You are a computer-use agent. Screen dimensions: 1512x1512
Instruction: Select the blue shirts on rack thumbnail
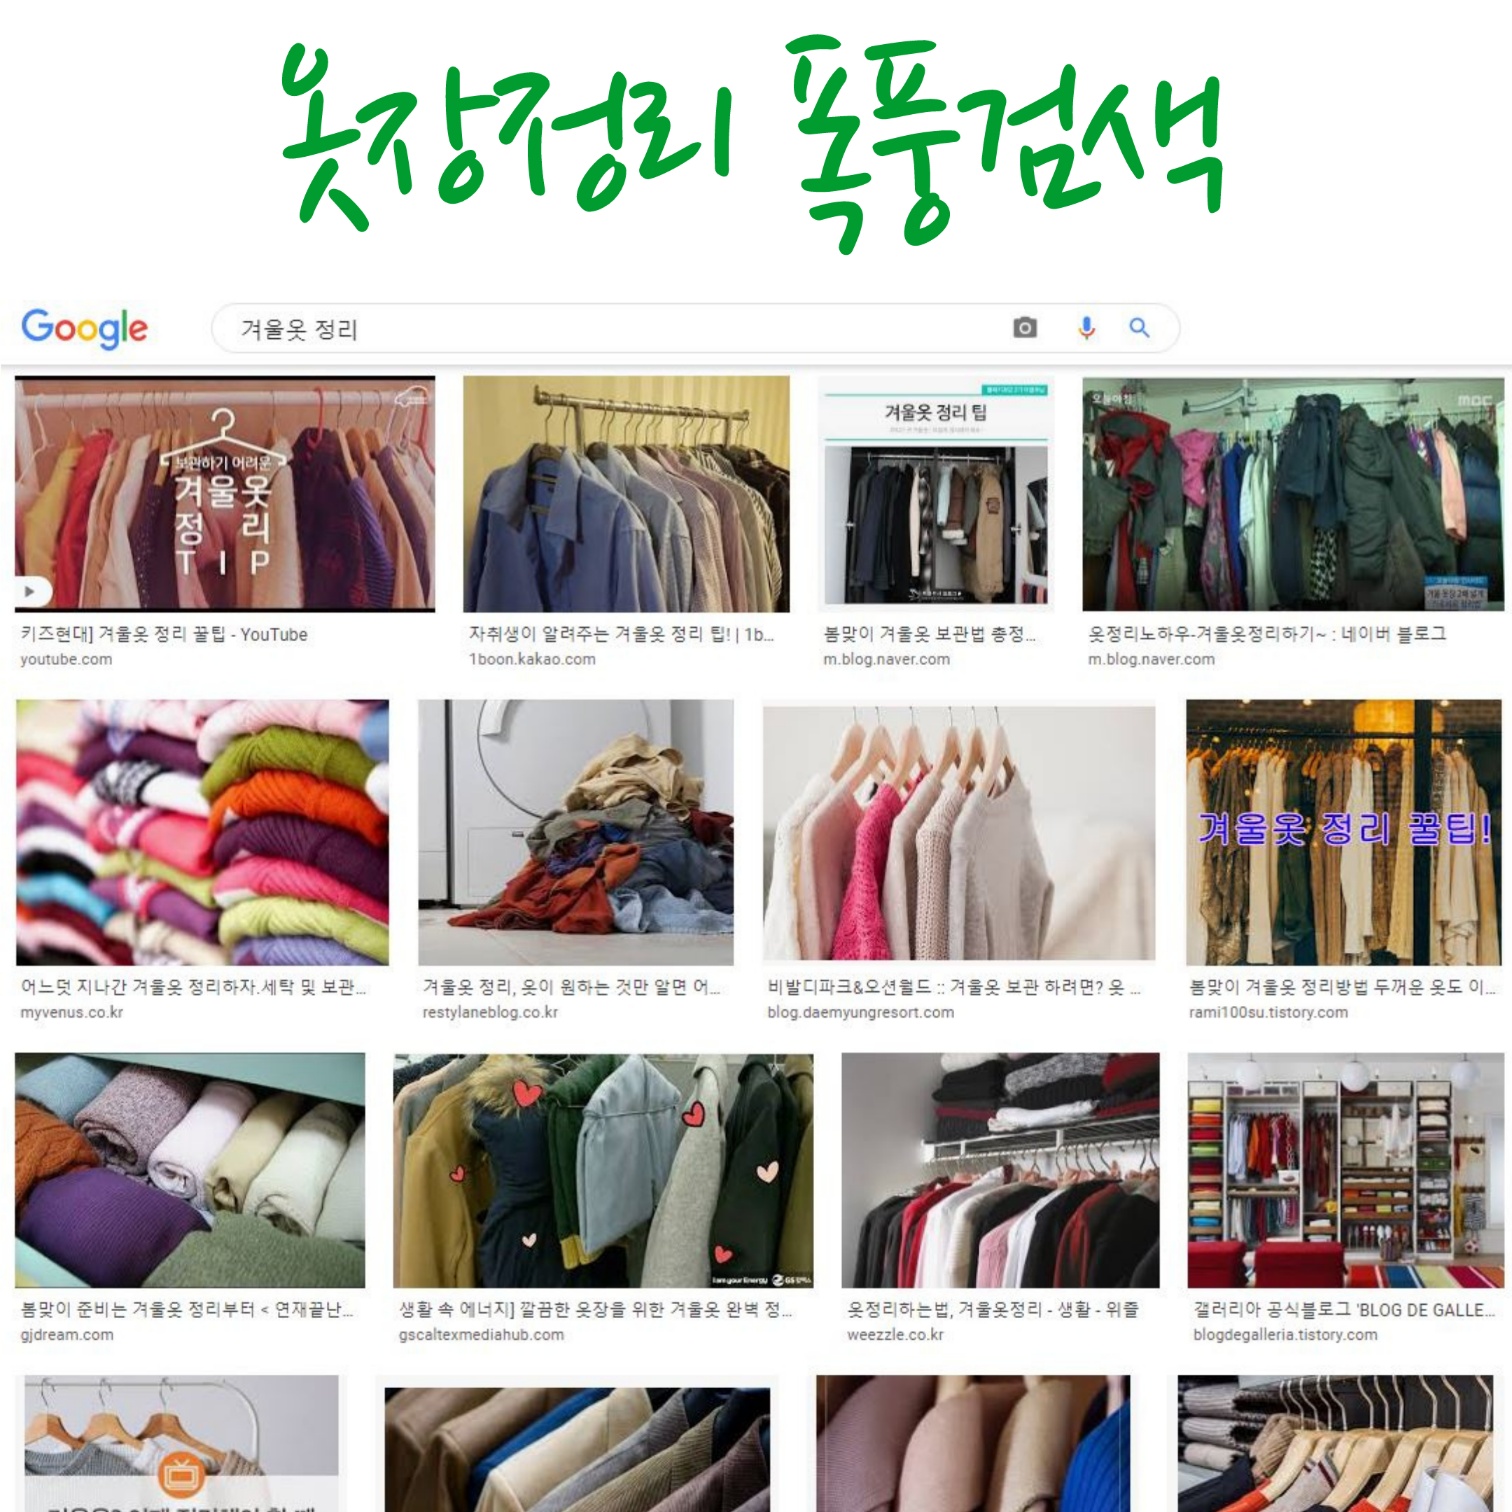click(x=626, y=494)
